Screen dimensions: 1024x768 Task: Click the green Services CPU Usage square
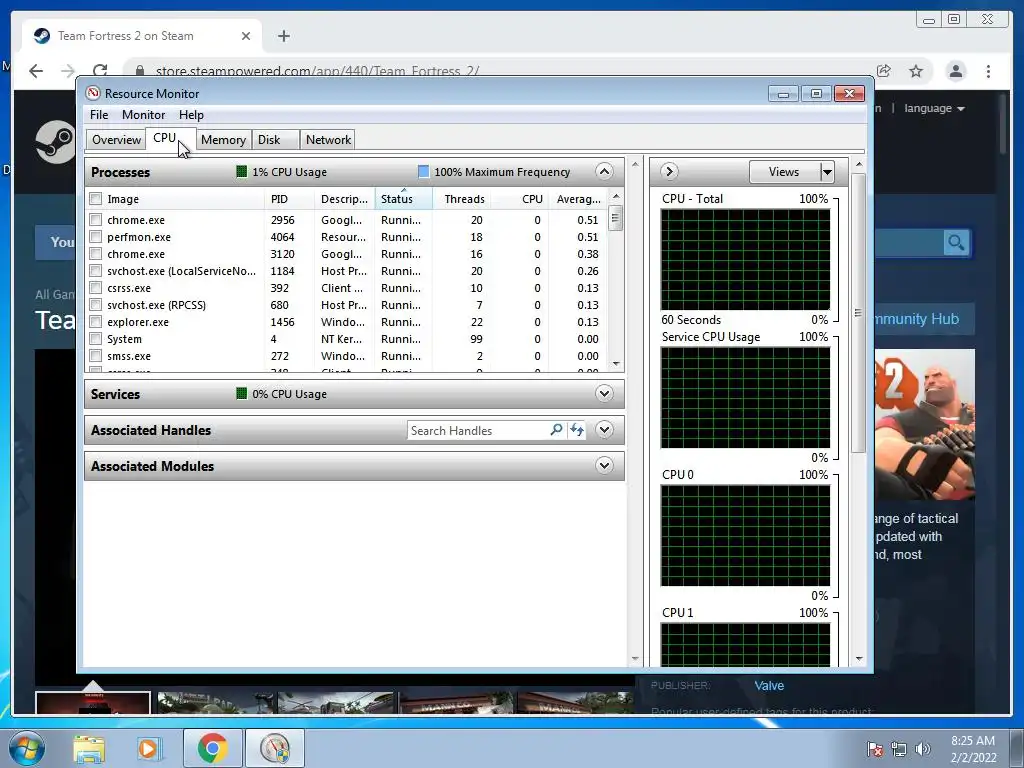(x=242, y=393)
